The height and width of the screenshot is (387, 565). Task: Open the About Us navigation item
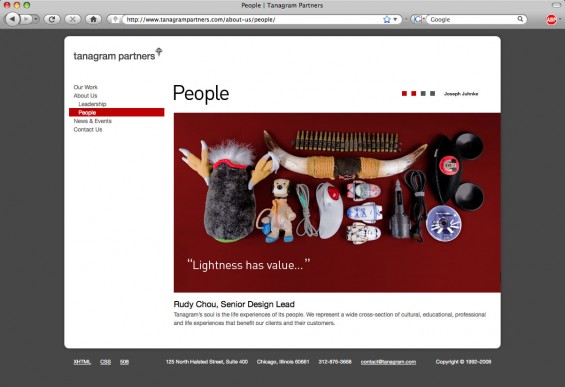85,95
